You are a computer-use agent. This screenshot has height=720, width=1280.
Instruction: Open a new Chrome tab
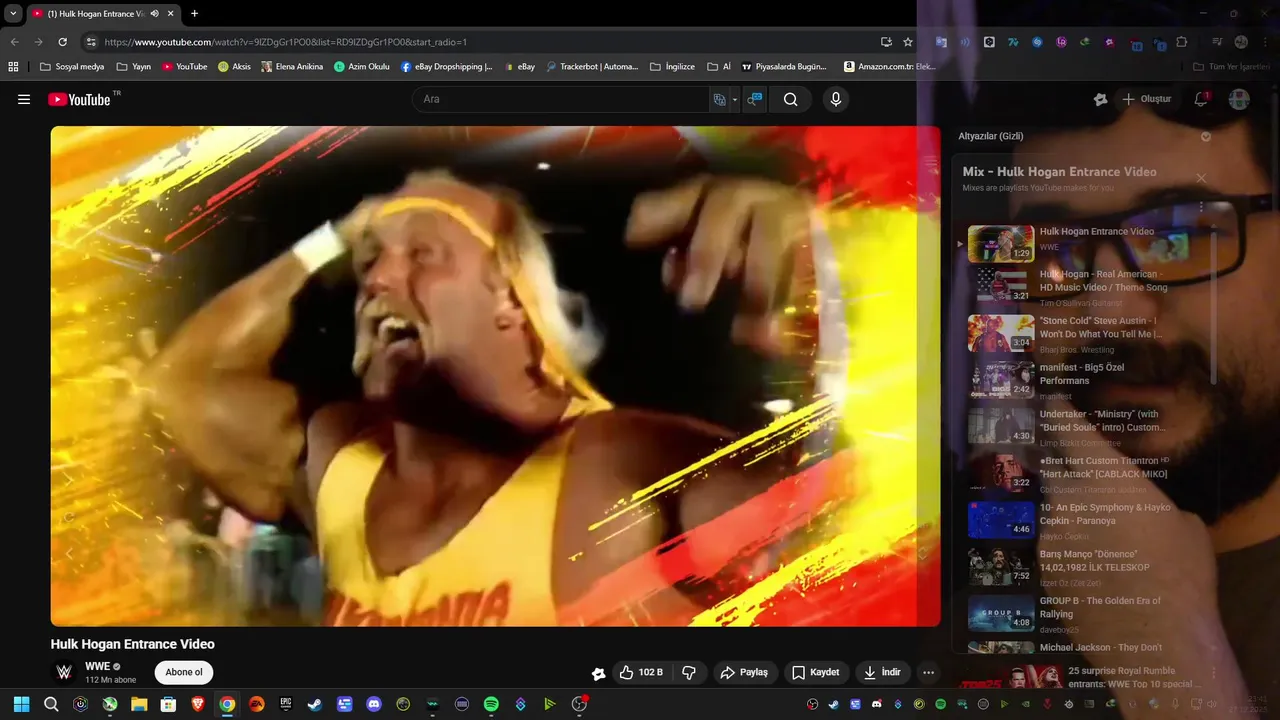click(194, 14)
